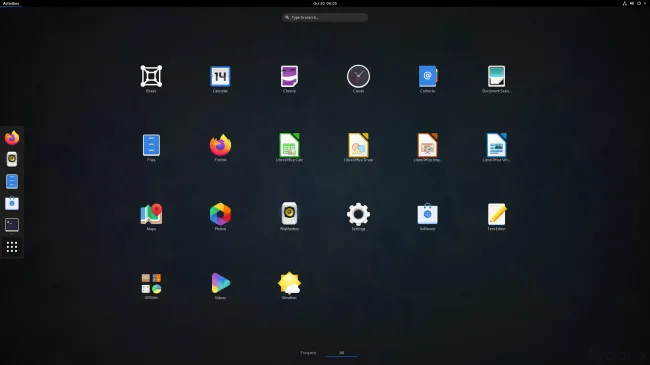This screenshot has width=650, height=365.
Task: Click the network status icon in top bar
Action: (x=624, y=3)
